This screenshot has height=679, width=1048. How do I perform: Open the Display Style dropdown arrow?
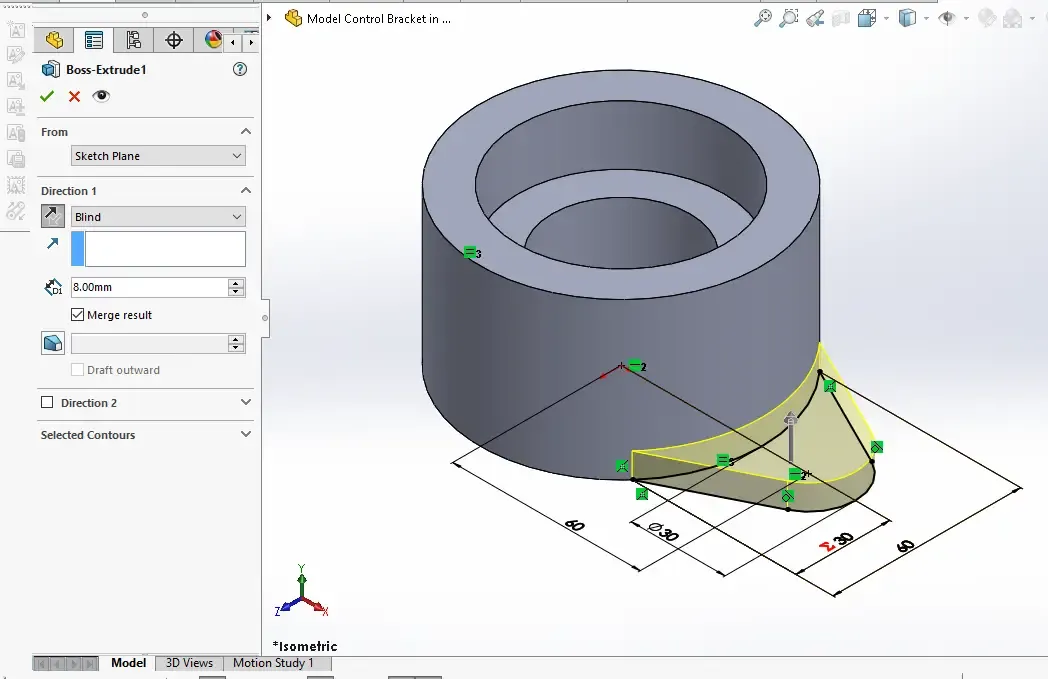tap(926, 19)
